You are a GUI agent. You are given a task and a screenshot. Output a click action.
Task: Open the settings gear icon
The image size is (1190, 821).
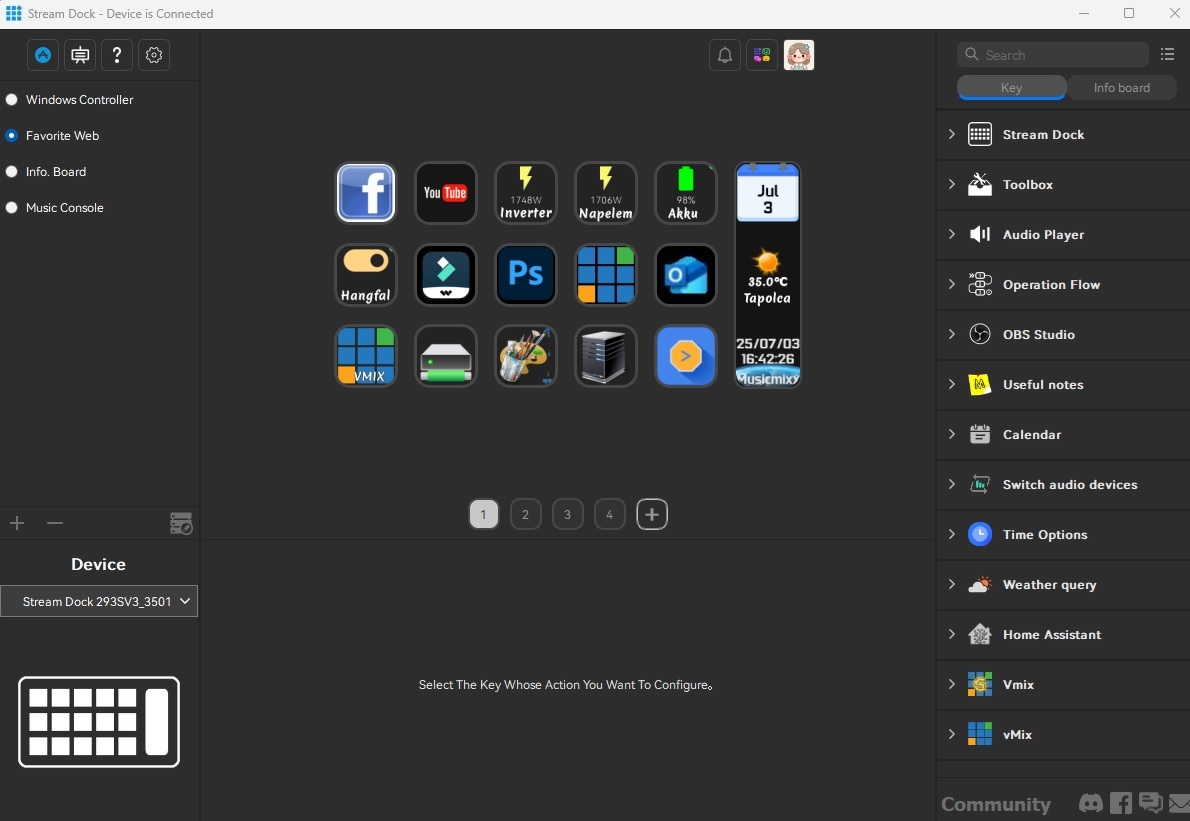(x=154, y=55)
